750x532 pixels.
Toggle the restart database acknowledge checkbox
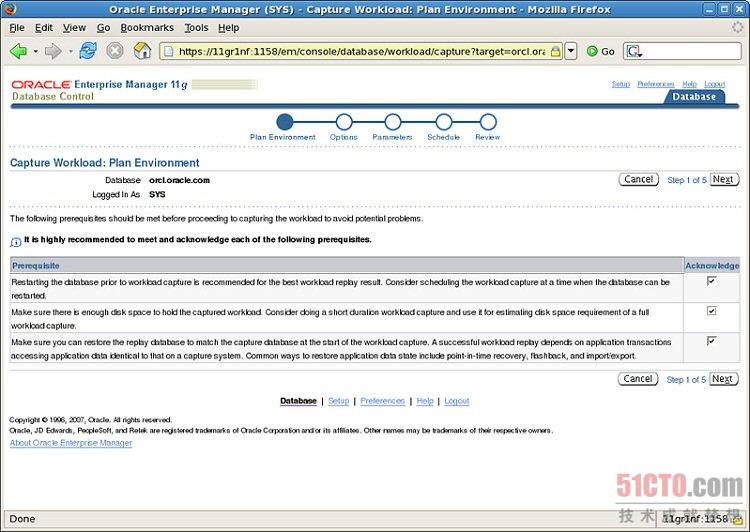(x=711, y=282)
